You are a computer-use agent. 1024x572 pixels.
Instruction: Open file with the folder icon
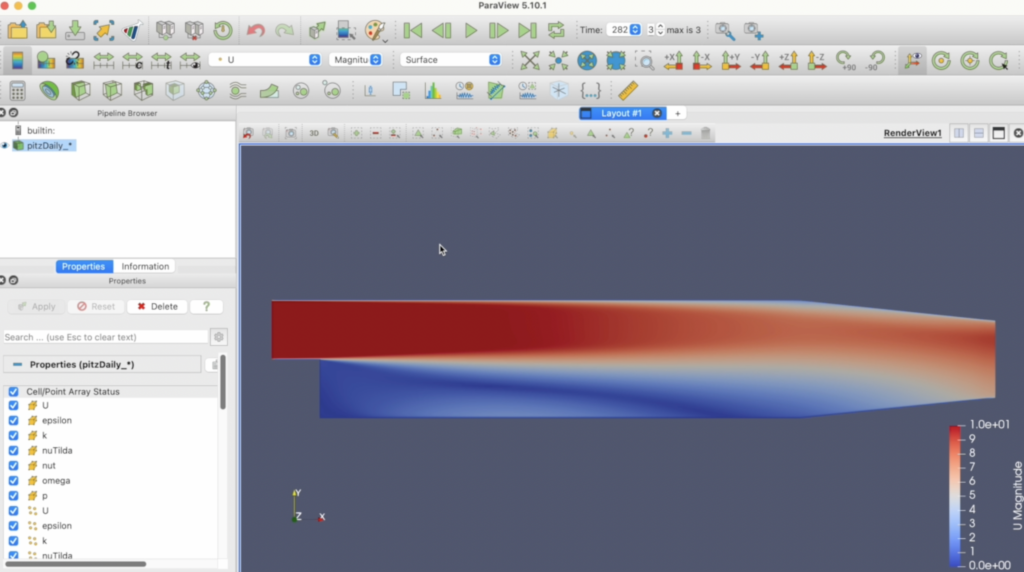click(x=18, y=30)
